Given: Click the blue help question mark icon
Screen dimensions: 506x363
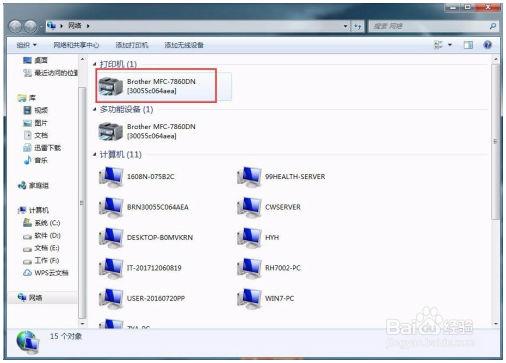Looking at the screenshot, I should point(487,45).
